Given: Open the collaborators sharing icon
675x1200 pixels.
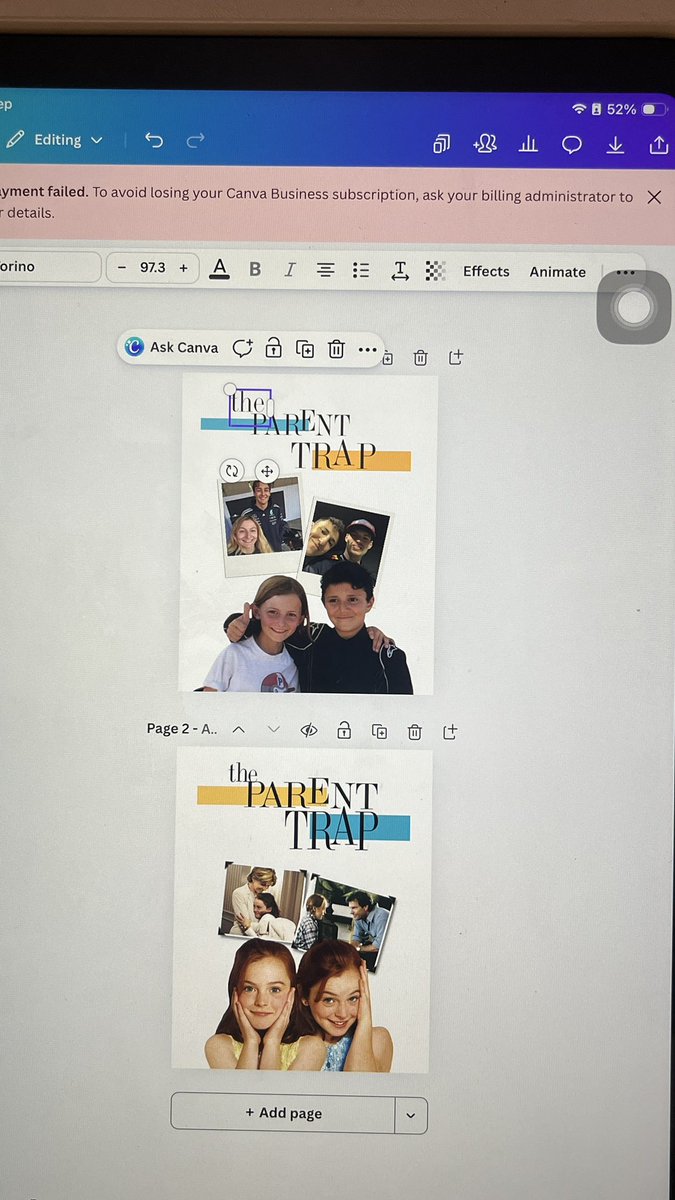Looking at the screenshot, I should point(485,144).
